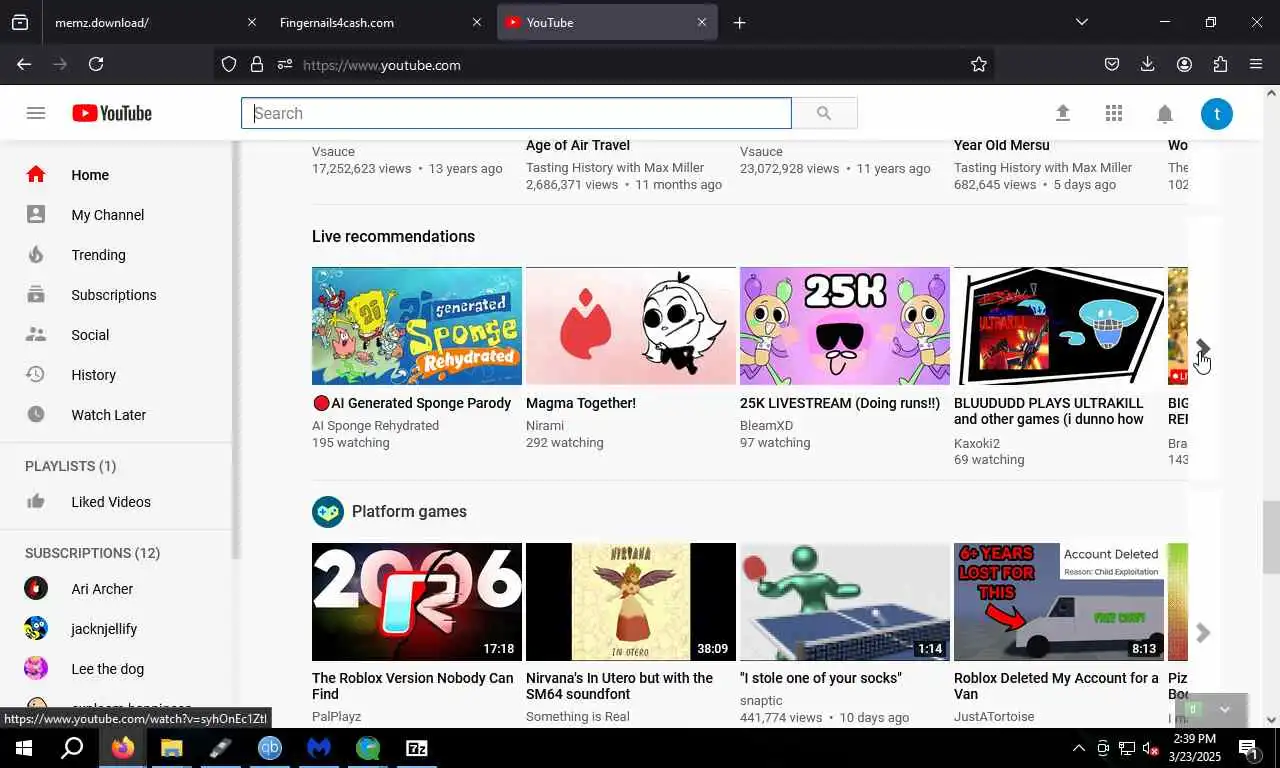The height and width of the screenshot is (768, 1280).
Task: Open Tasting History with Max Miller, 2,686,371 views
Action: (x=615, y=168)
